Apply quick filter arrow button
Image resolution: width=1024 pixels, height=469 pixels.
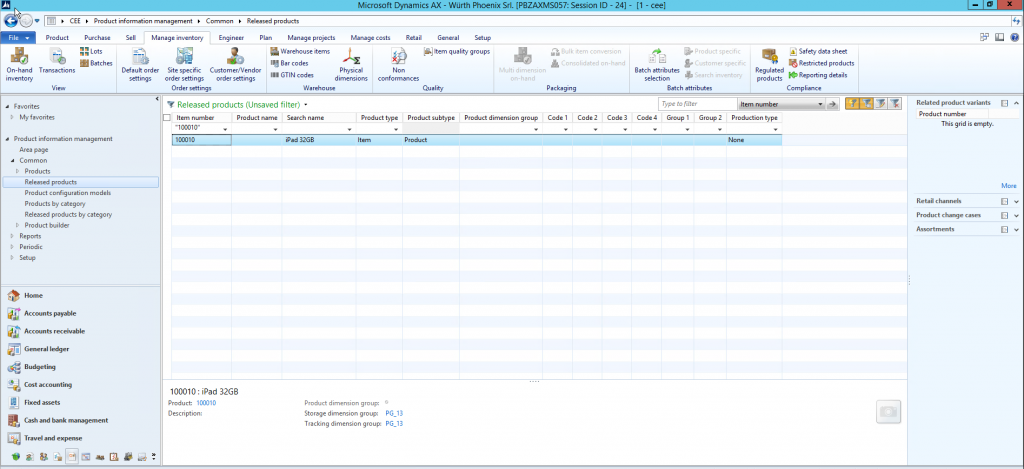pyautogui.click(x=832, y=104)
